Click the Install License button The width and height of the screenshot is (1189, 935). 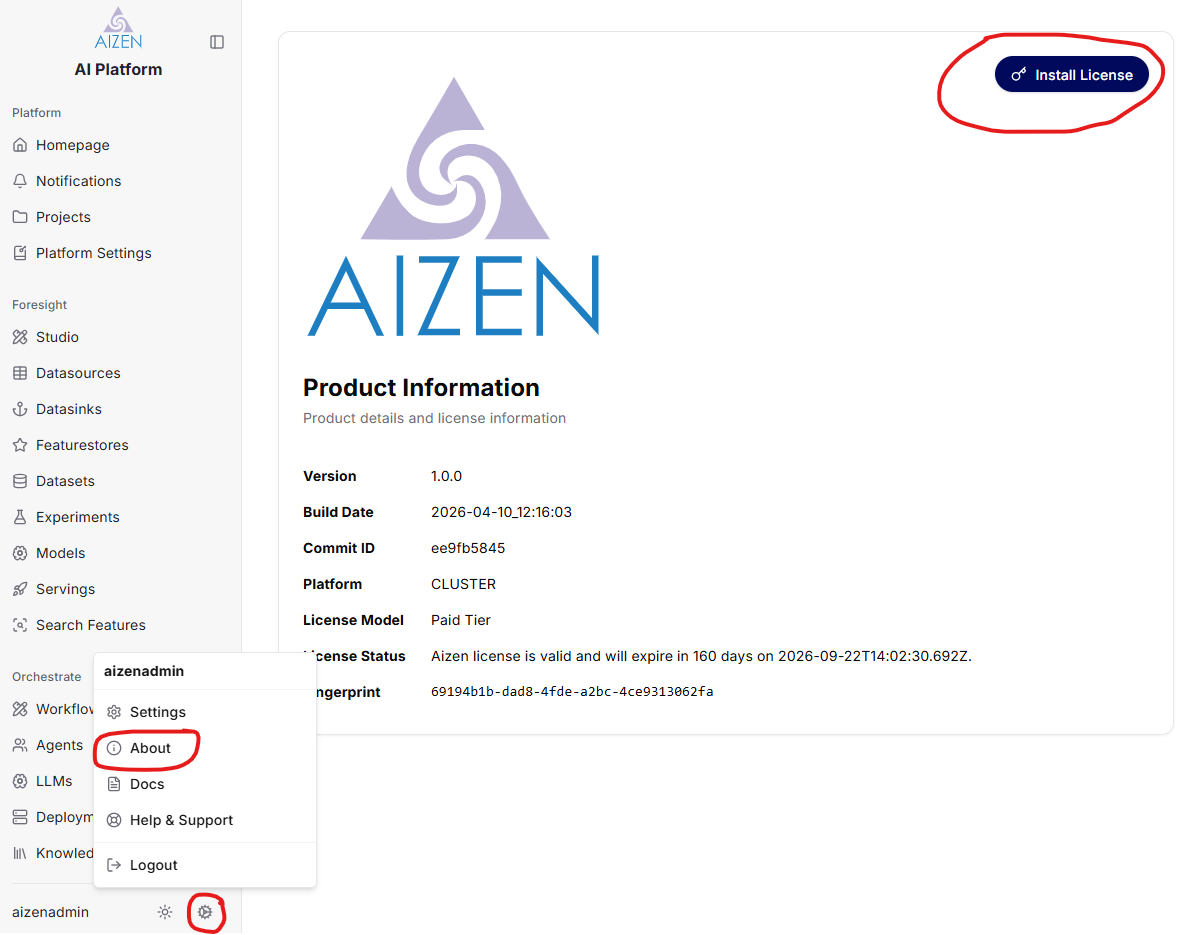click(x=1071, y=75)
